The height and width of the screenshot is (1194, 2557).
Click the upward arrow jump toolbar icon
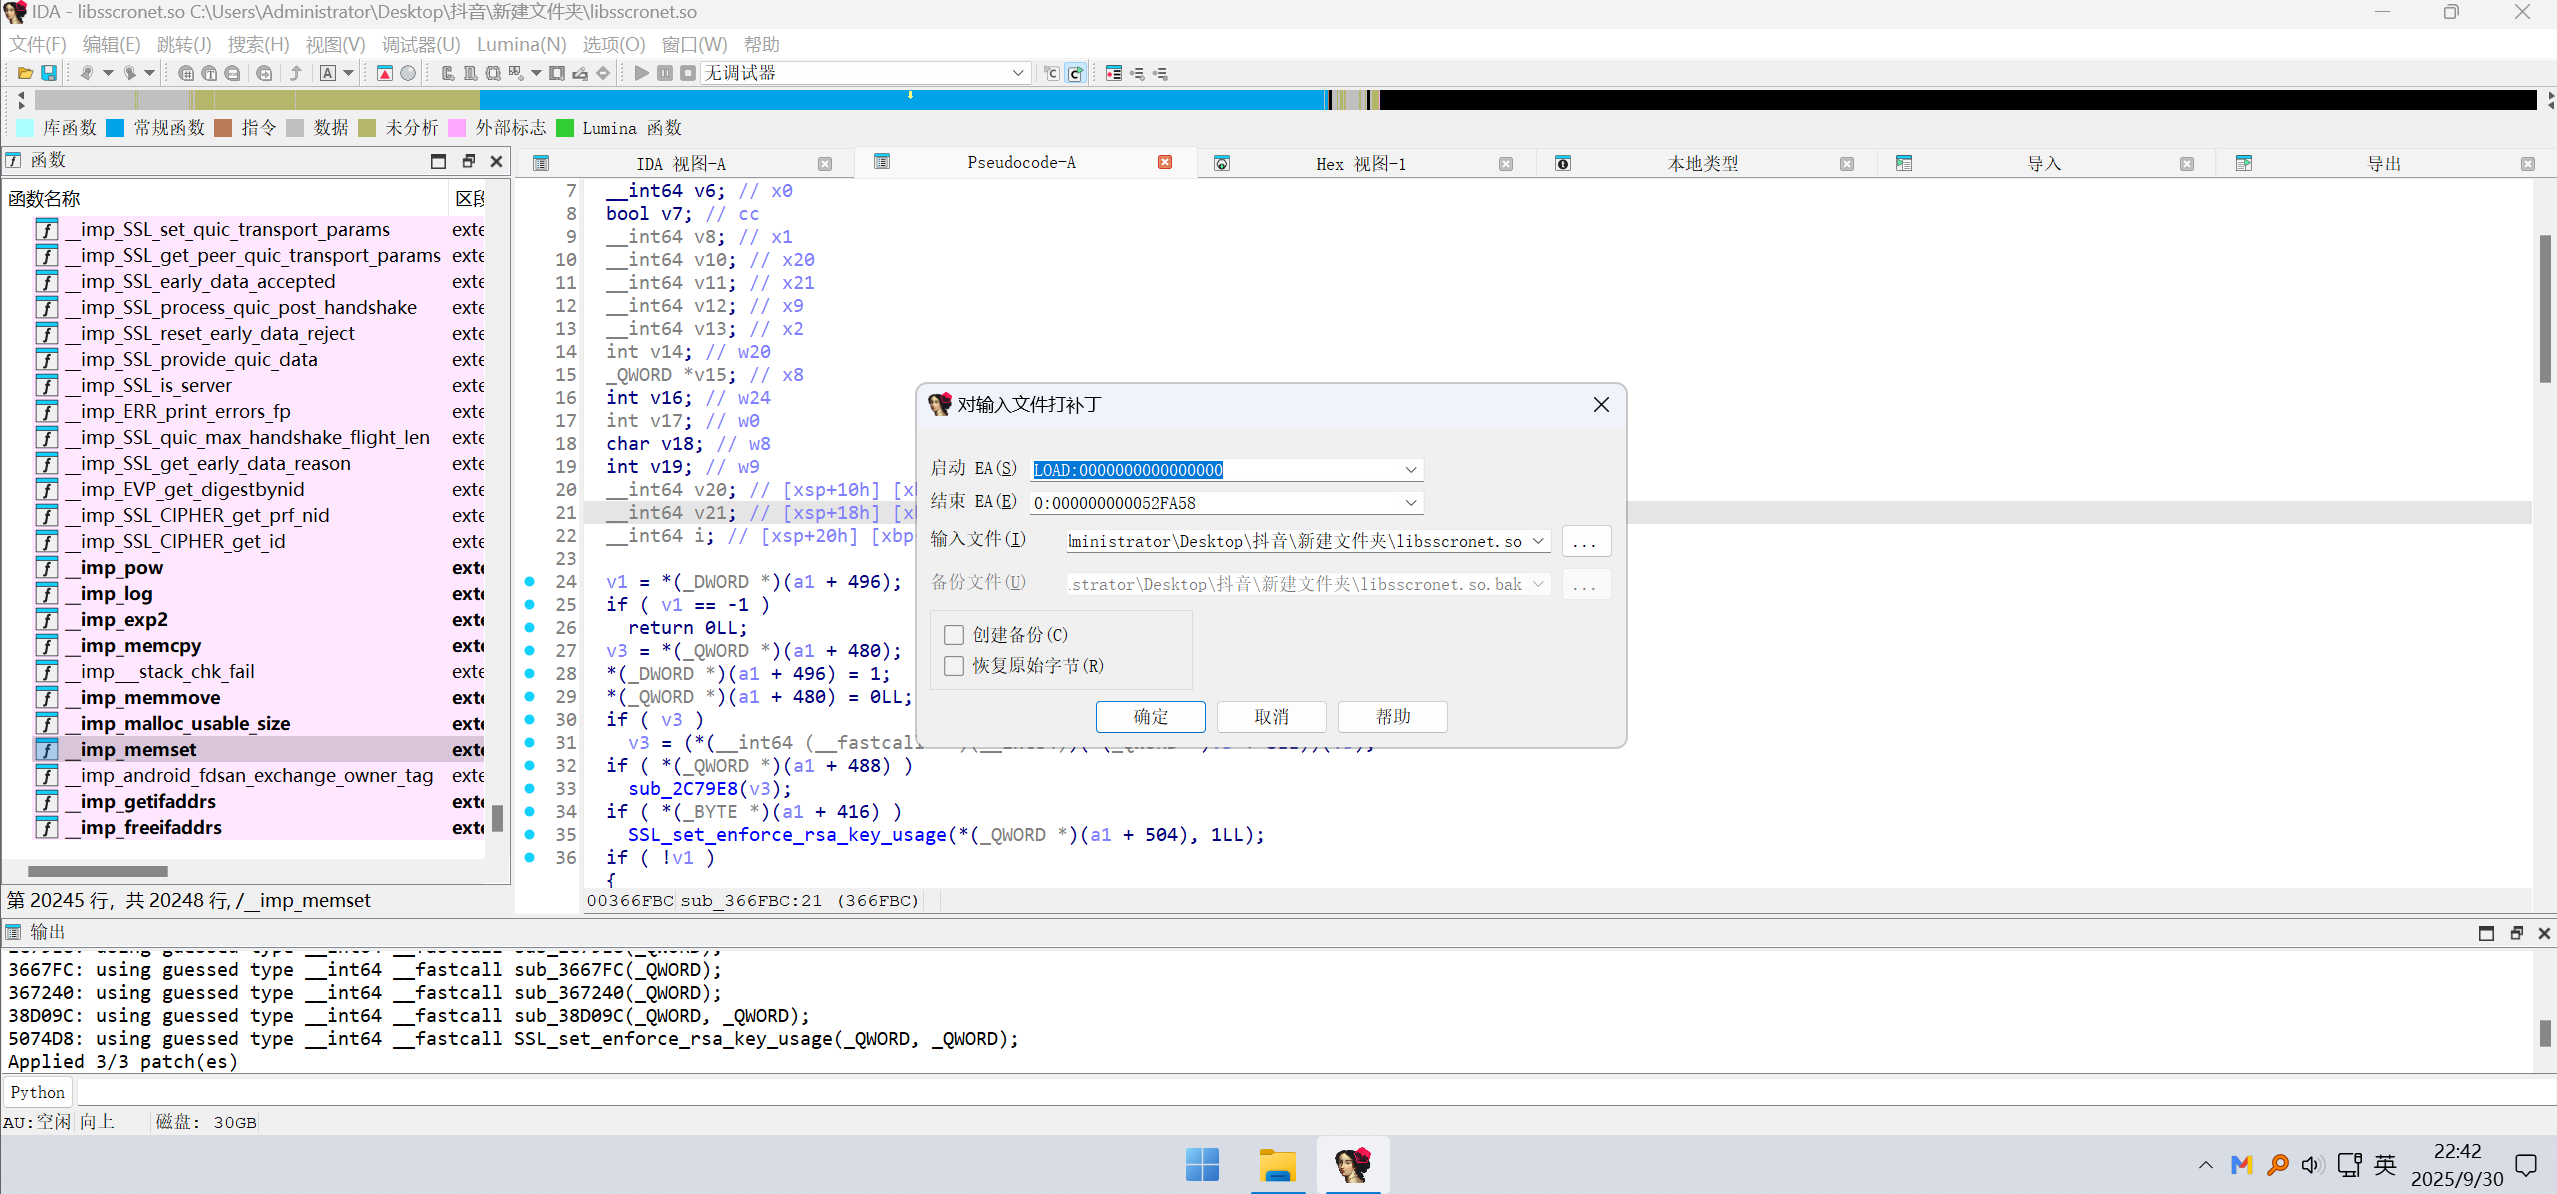(x=296, y=73)
